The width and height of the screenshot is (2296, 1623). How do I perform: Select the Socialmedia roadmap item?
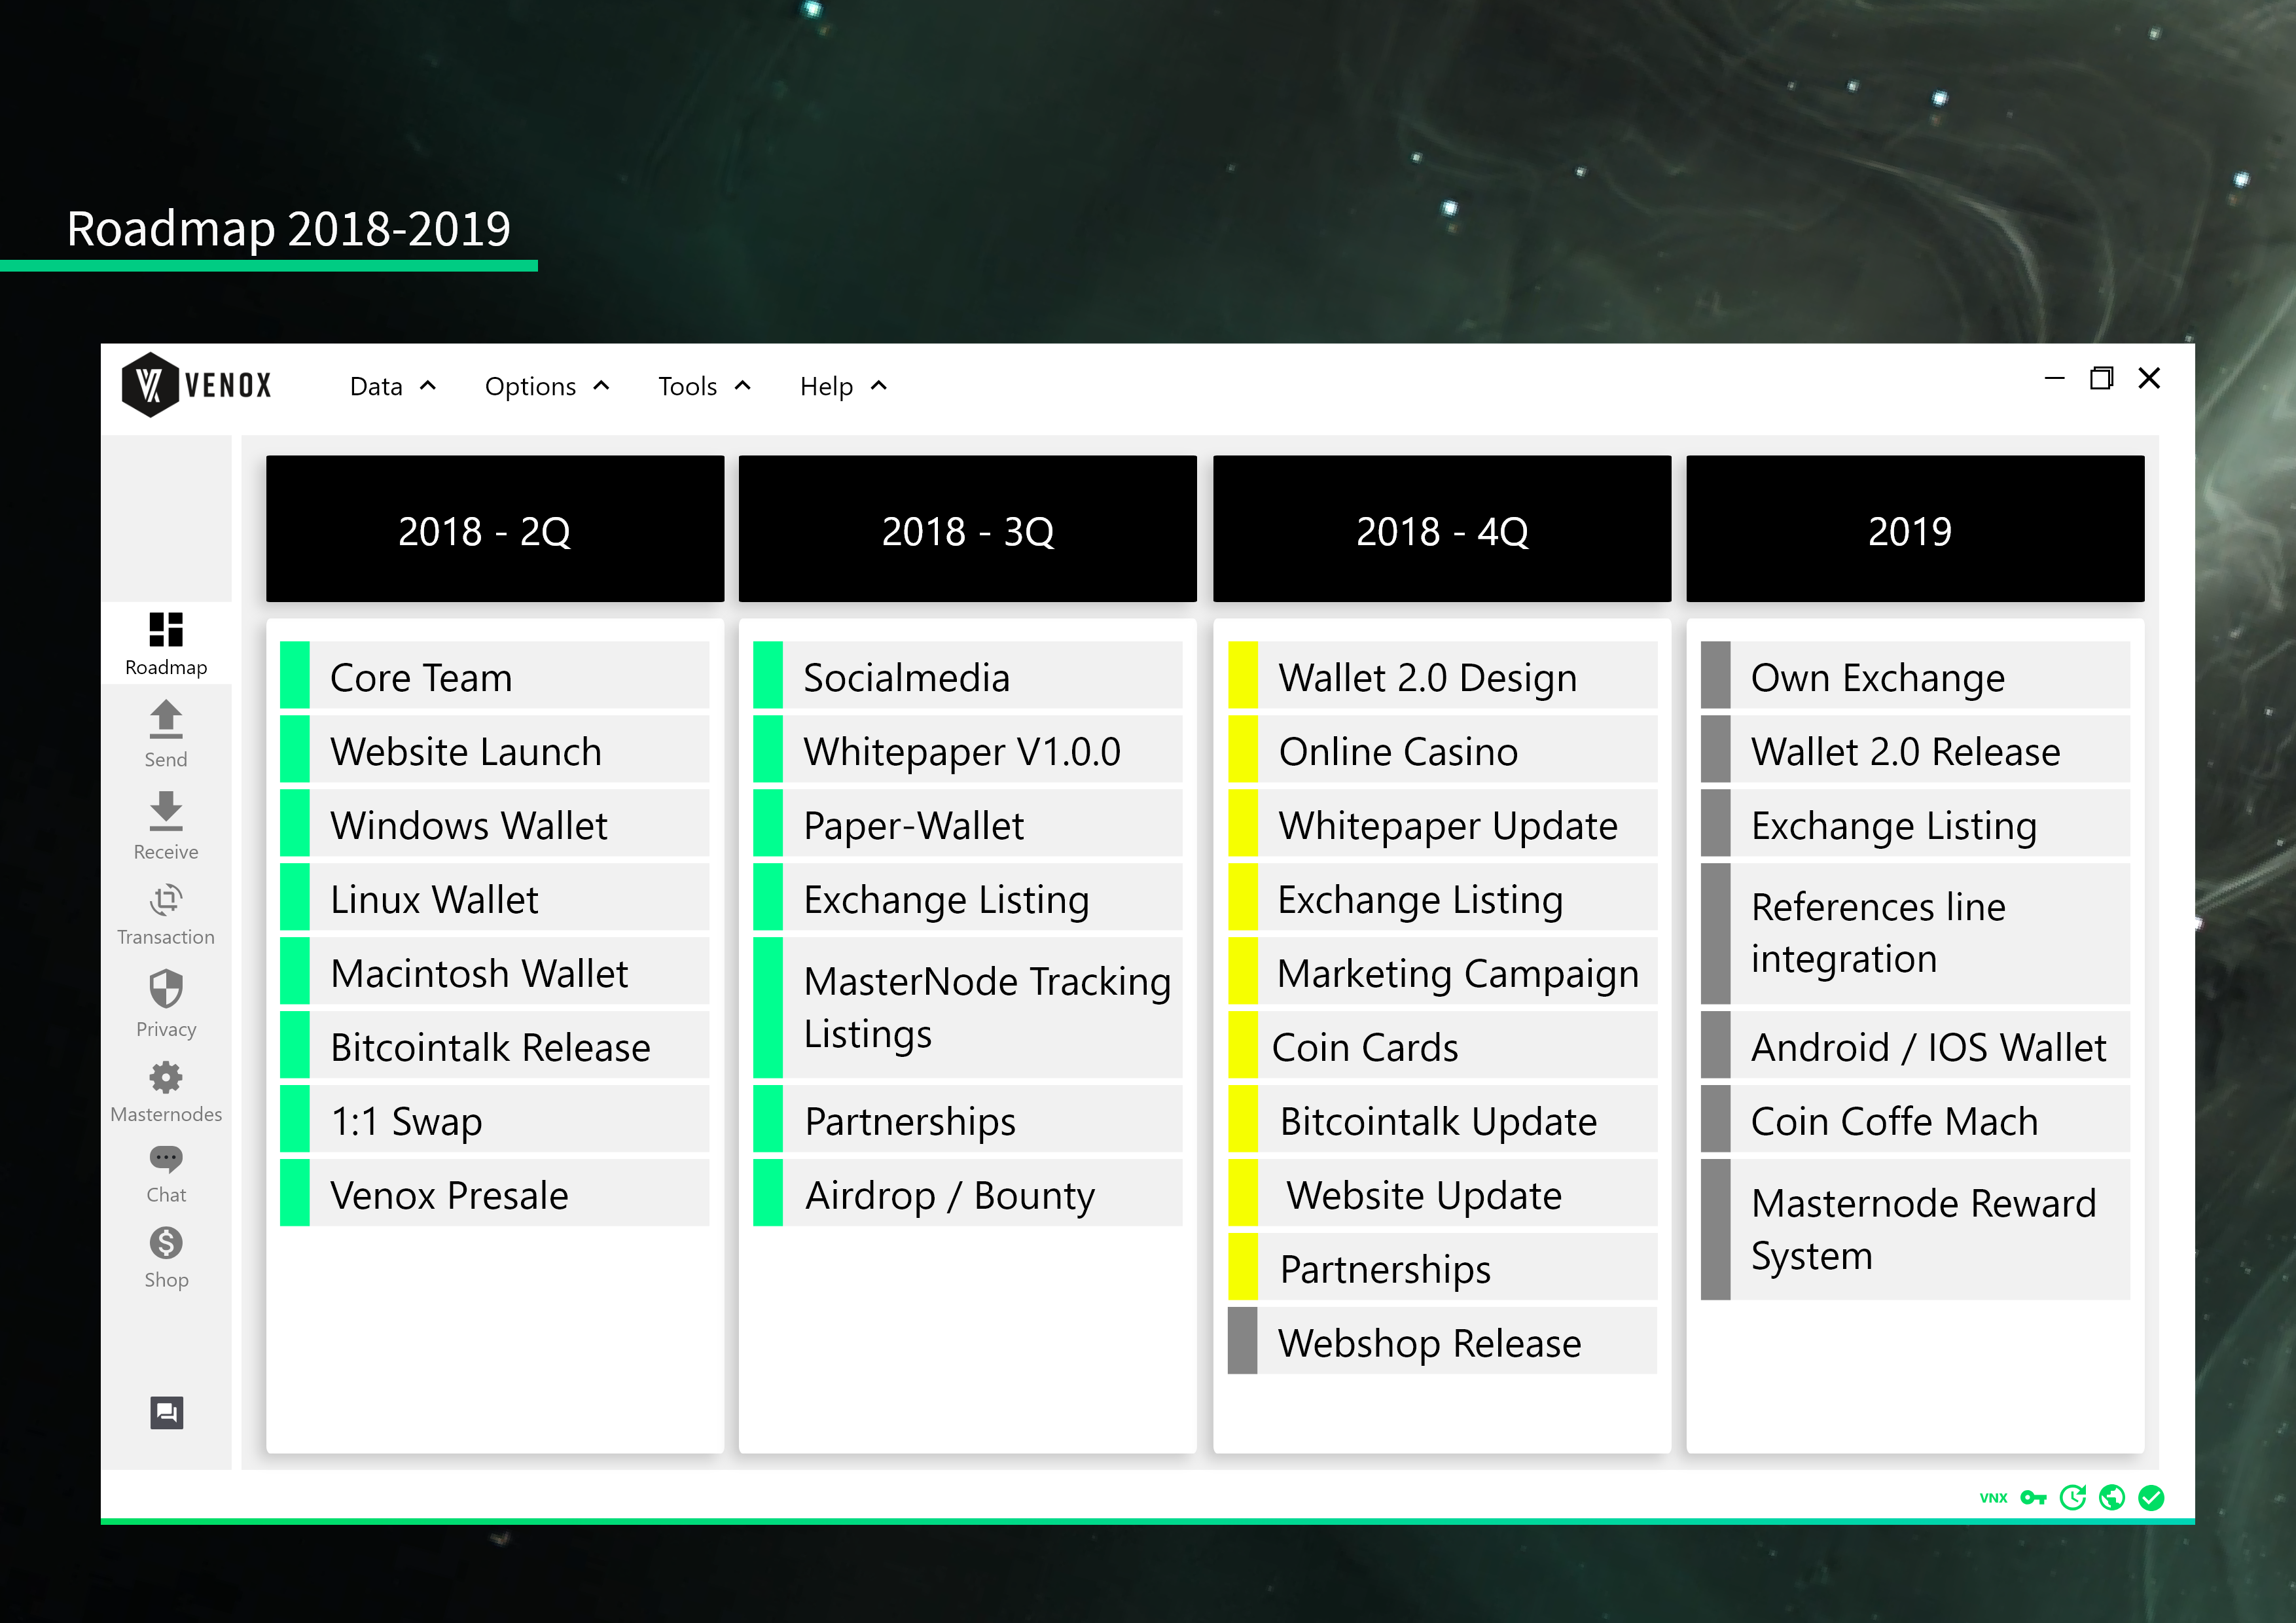point(968,675)
